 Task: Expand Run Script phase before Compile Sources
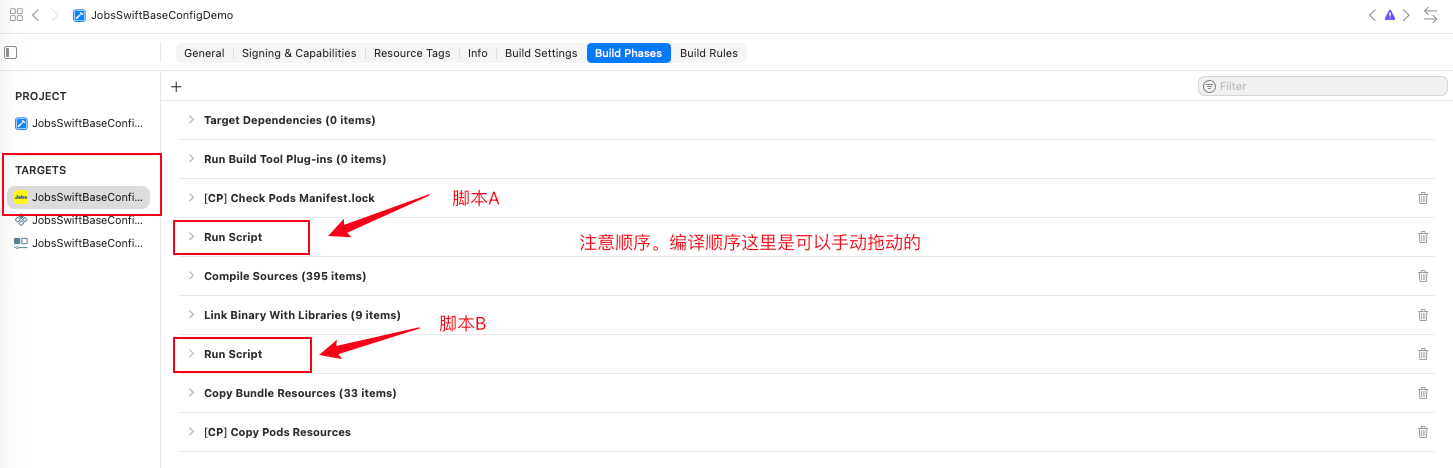click(191, 237)
